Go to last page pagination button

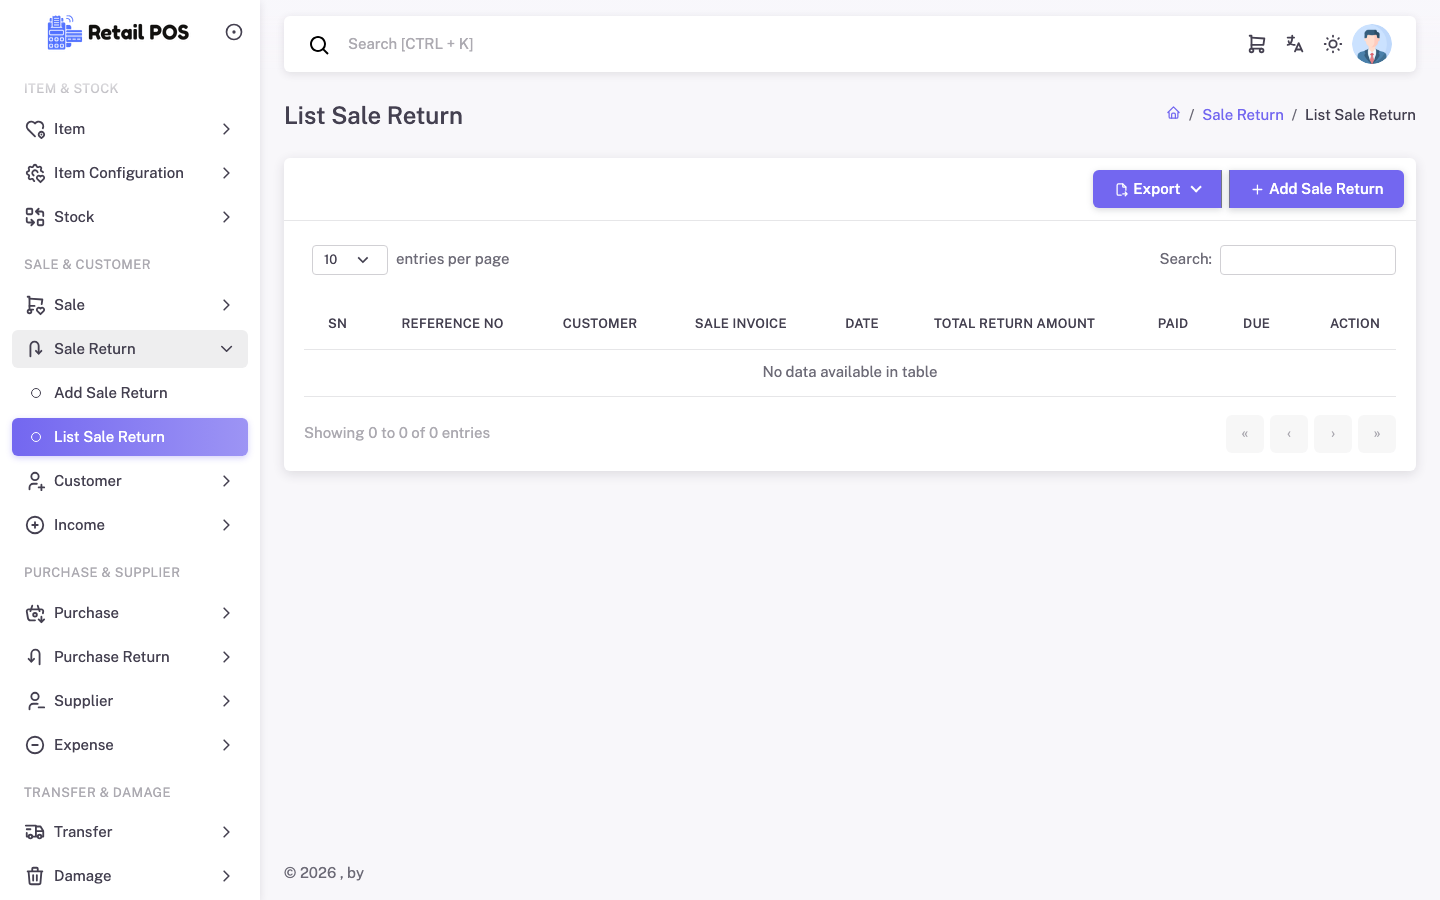(1377, 434)
